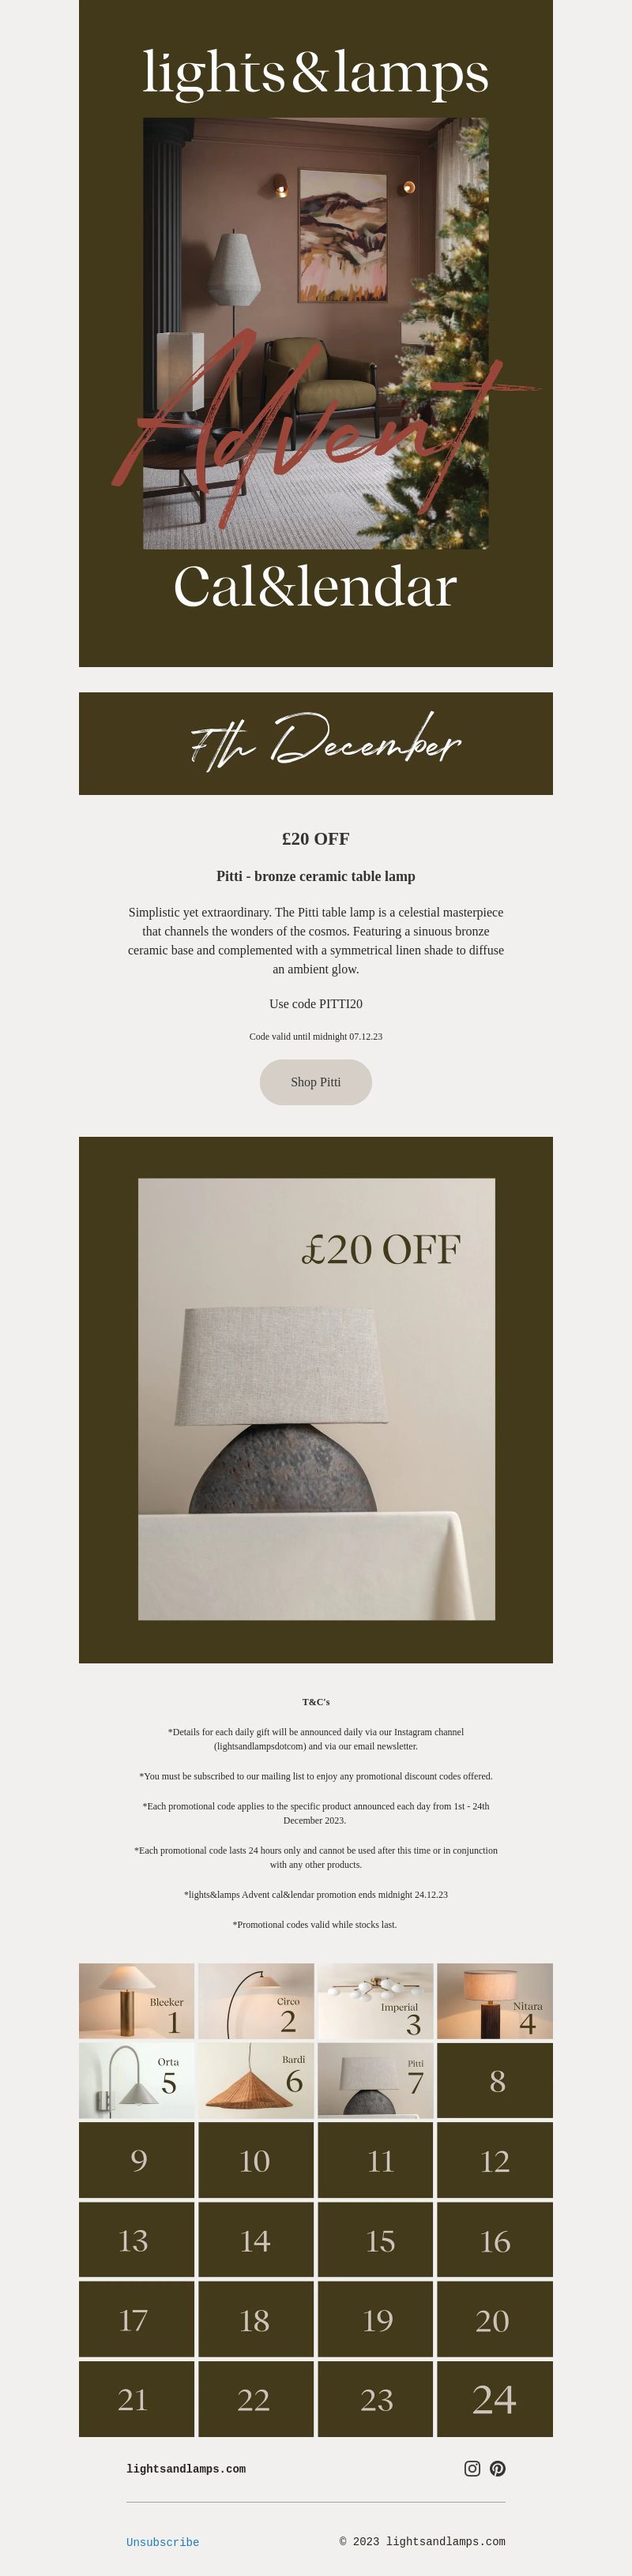Click the 7th December banner
Image resolution: width=632 pixels, height=2576 pixels.
pos(316,743)
